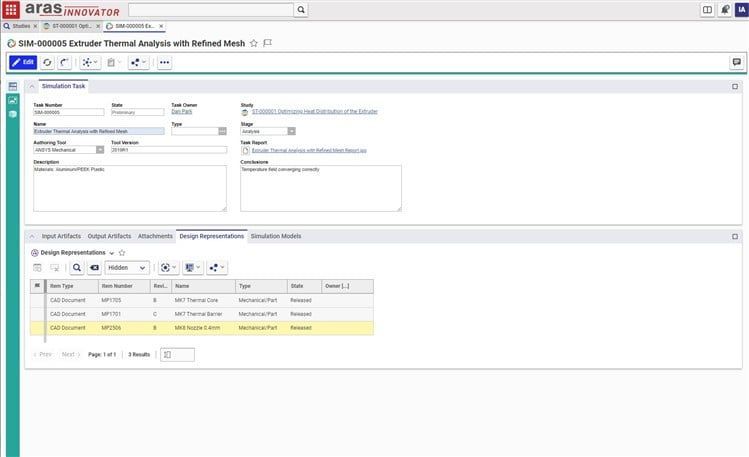Toggle split-screen layout view icon

click(x=707, y=10)
